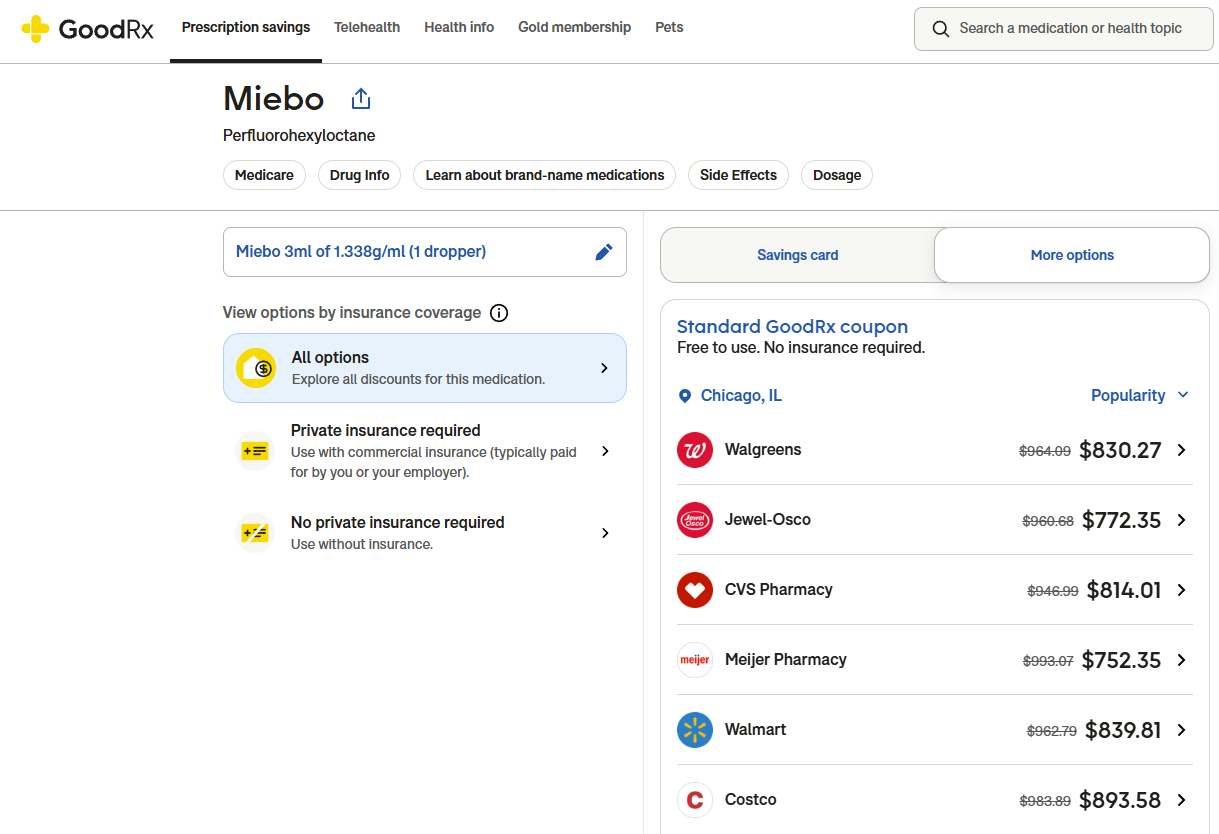Open the Telehealth navigation menu
The image size is (1219, 834).
coord(367,28)
